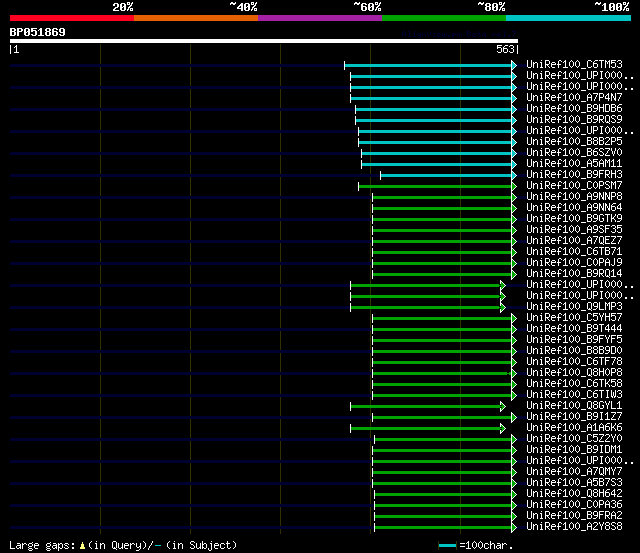Click the UniRef100_A2Y8S8 label
640x553 pixels.
574,527
